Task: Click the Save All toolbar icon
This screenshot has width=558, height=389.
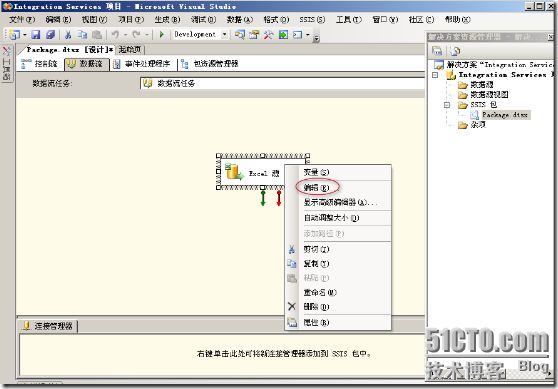Action: click(x=50, y=35)
